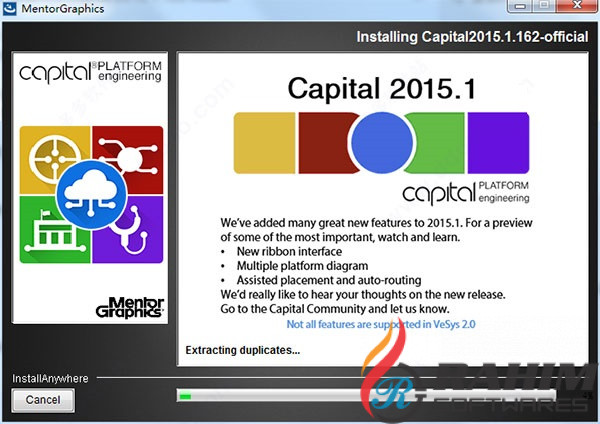Close the MentorGraphics installer window

coord(577,5)
